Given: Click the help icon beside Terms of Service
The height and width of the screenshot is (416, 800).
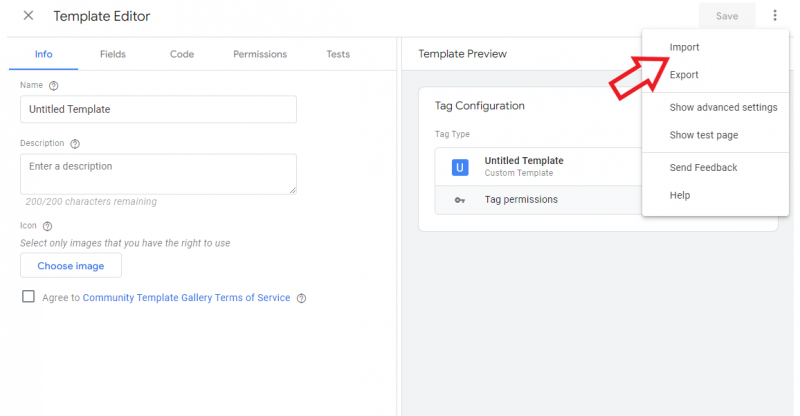Looking at the screenshot, I should pyautogui.click(x=302, y=299).
